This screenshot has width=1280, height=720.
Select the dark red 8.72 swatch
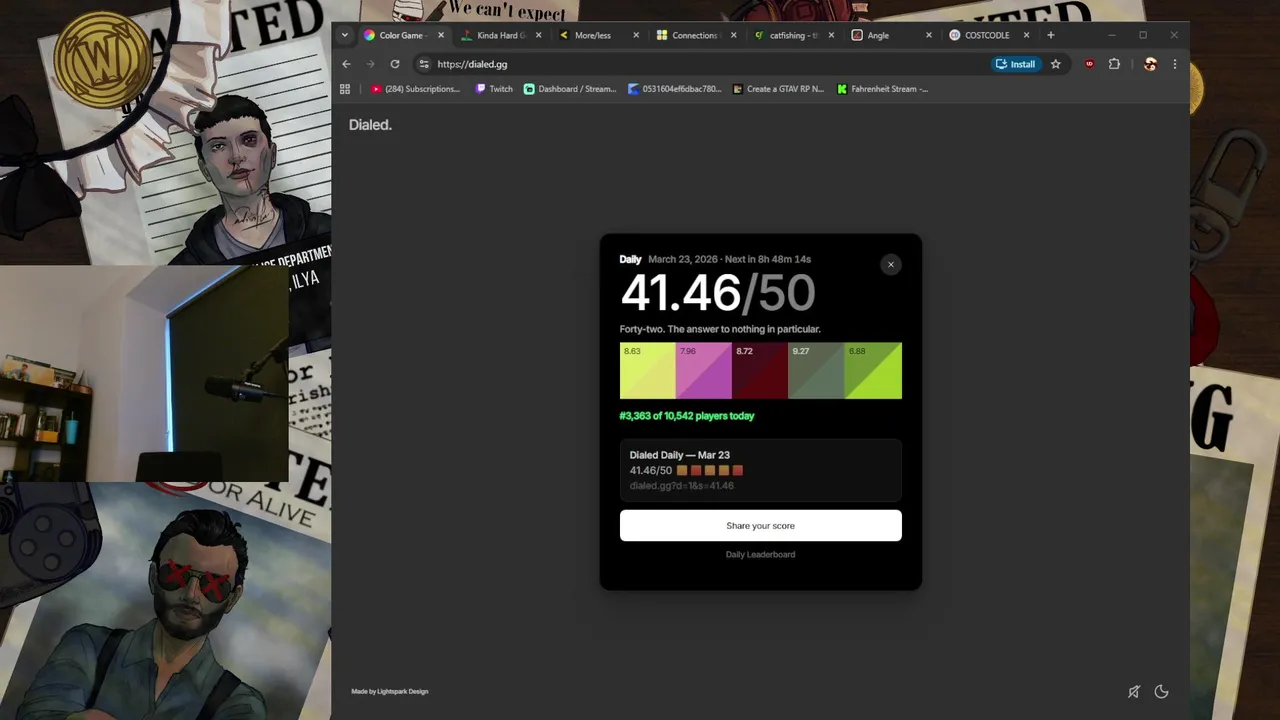[x=760, y=371]
